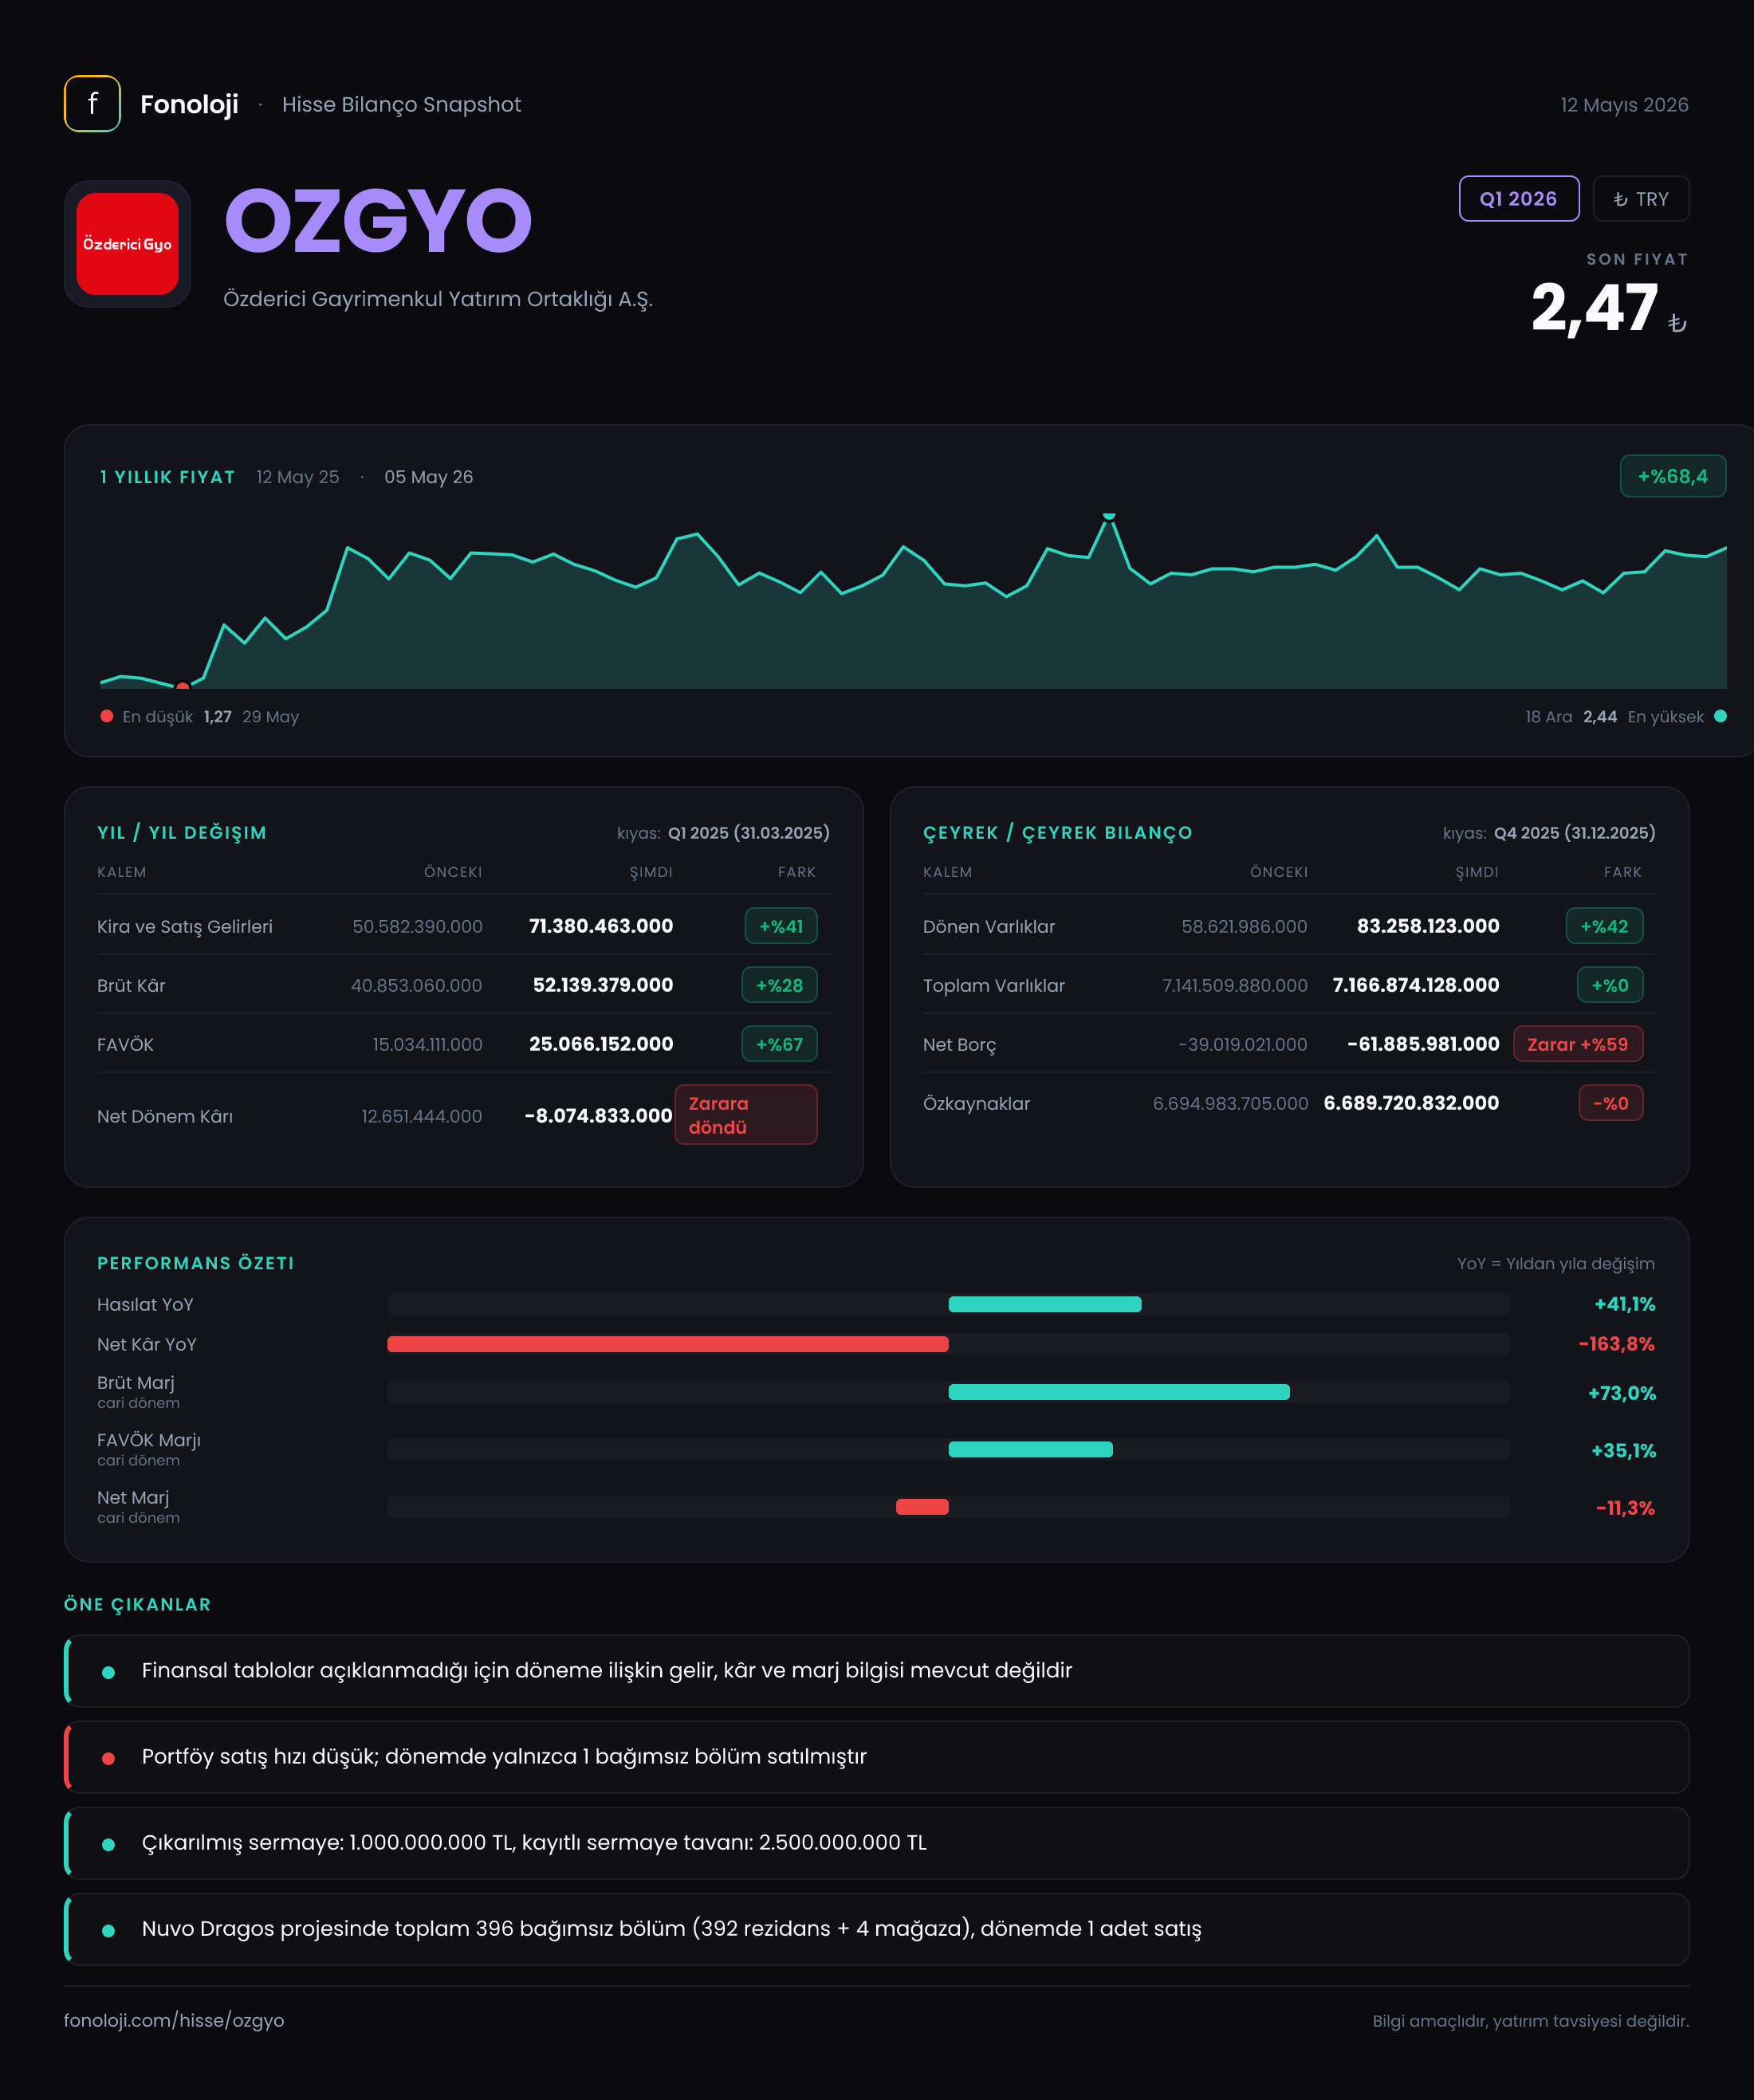Click the 'Net Dönem Kârı' row label

point(165,1116)
